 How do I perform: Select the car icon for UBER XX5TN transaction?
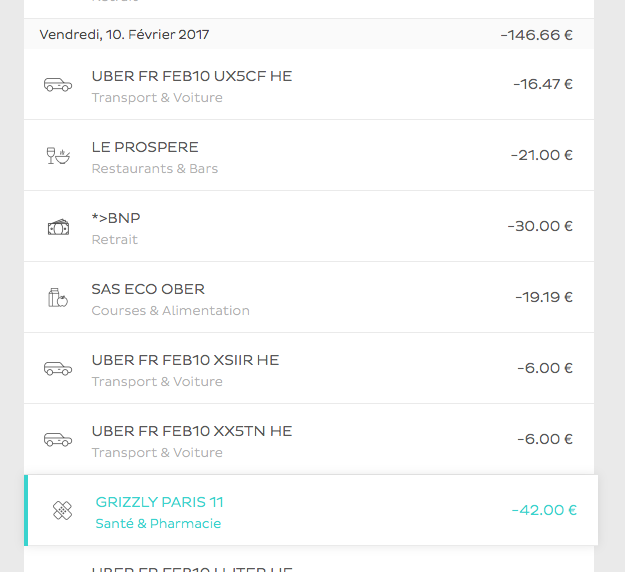tap(58, 439)
